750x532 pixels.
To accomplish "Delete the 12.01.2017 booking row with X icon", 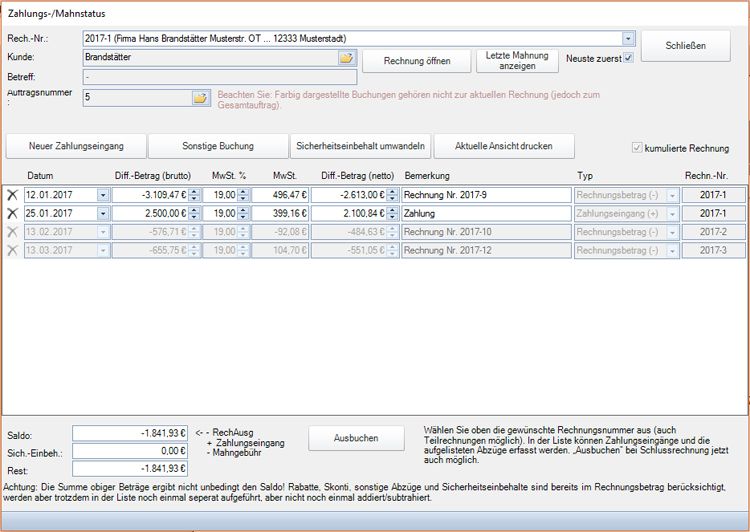I will point(13,195).
